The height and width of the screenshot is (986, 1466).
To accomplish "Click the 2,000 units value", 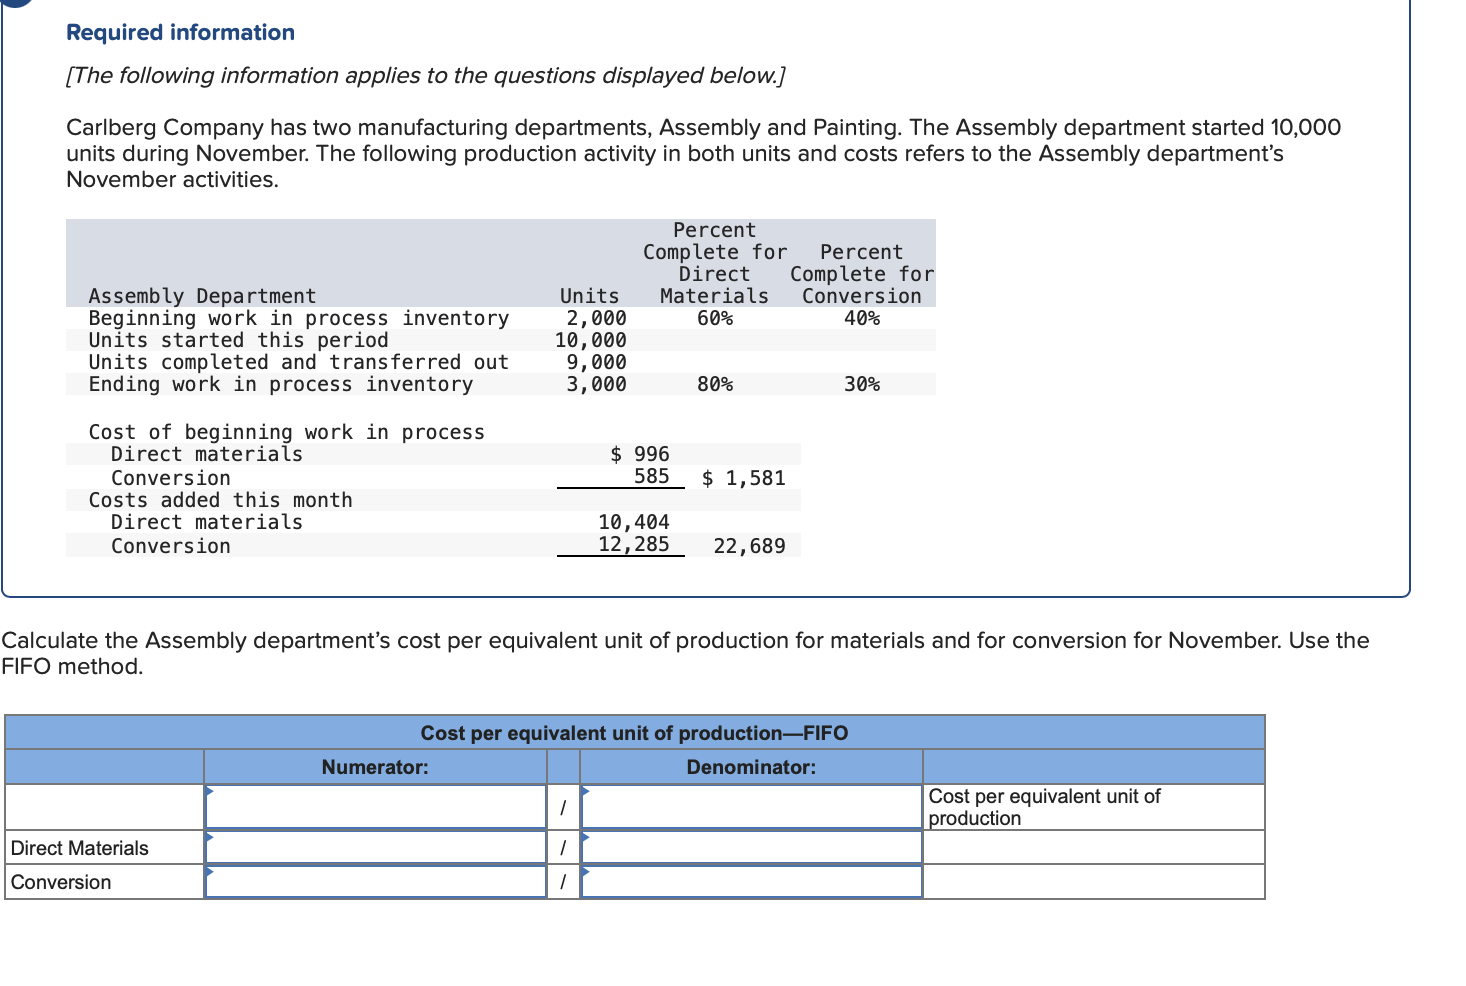I will (596, 318).
